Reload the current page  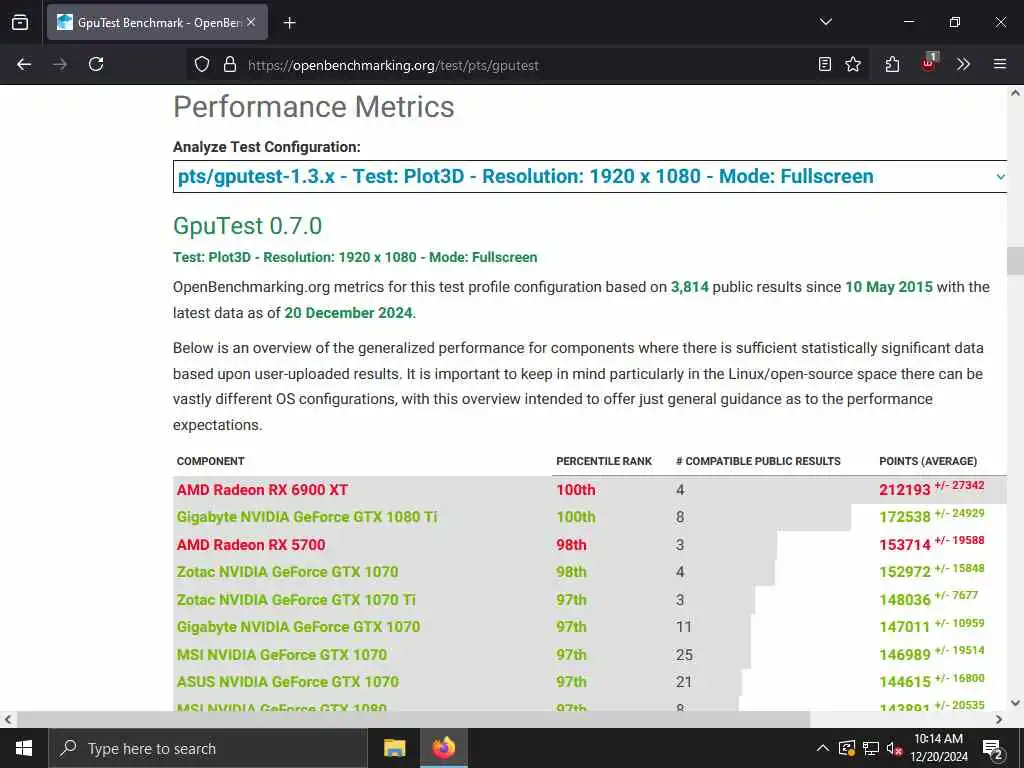point(96,64)
